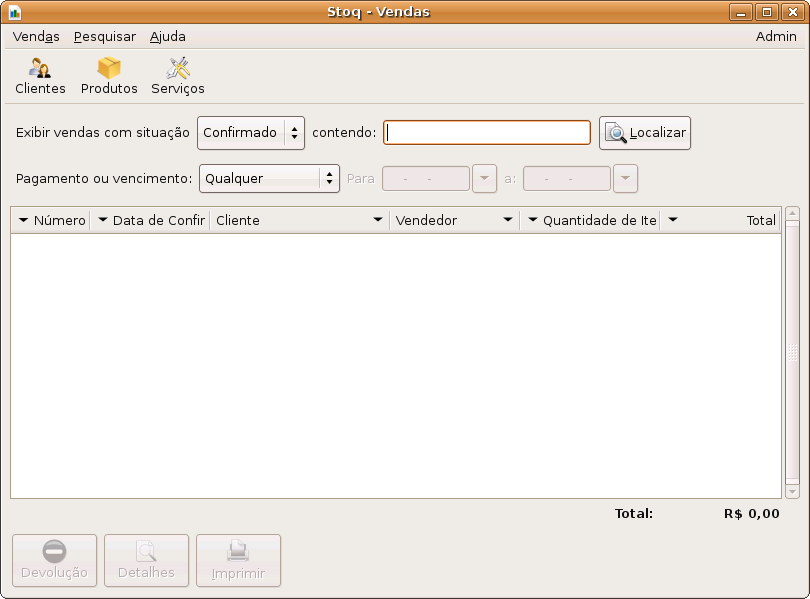Open the Pesquisar menu
The image size is (810, 599).
(x=105, y=37)
